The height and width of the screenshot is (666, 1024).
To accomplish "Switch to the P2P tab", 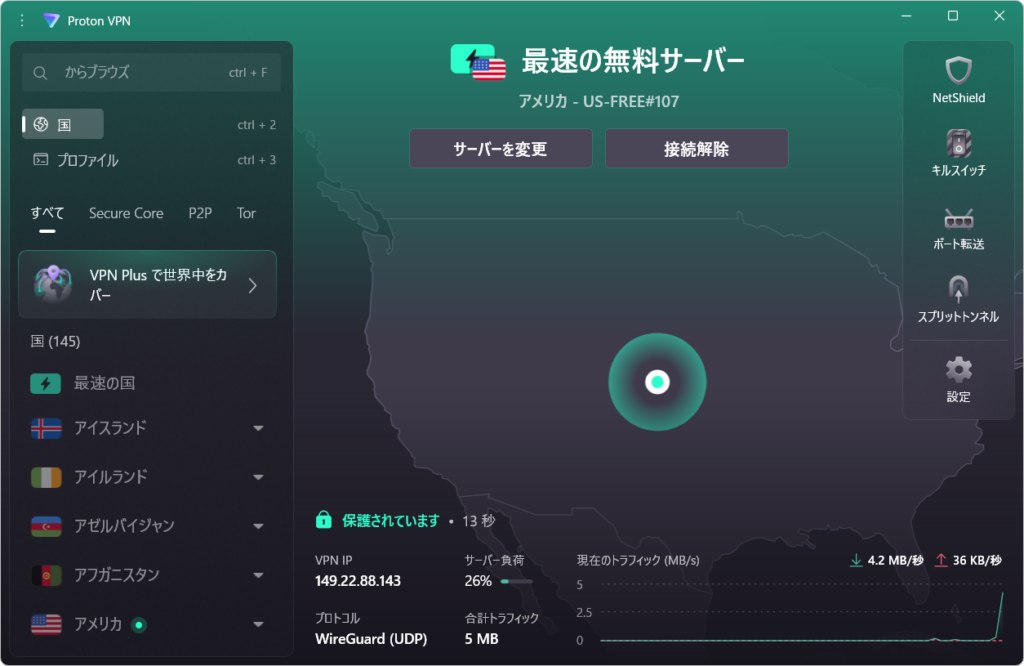I will [200, 213].
